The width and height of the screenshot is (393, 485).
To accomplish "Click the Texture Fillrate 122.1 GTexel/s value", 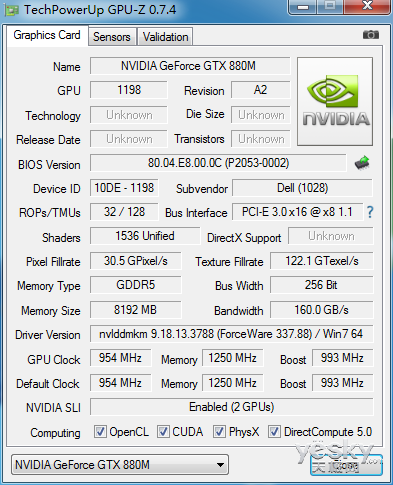I will tap(322, 261).
